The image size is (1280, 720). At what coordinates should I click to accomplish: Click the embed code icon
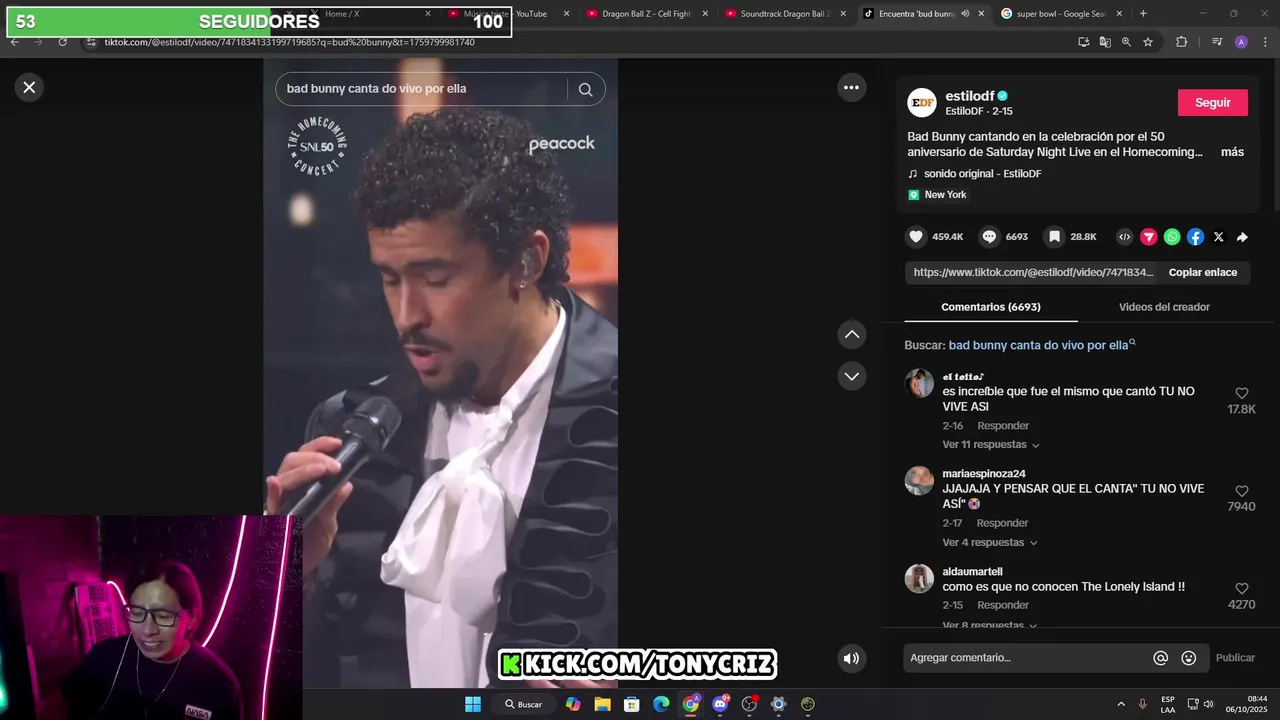[1125, 237]
